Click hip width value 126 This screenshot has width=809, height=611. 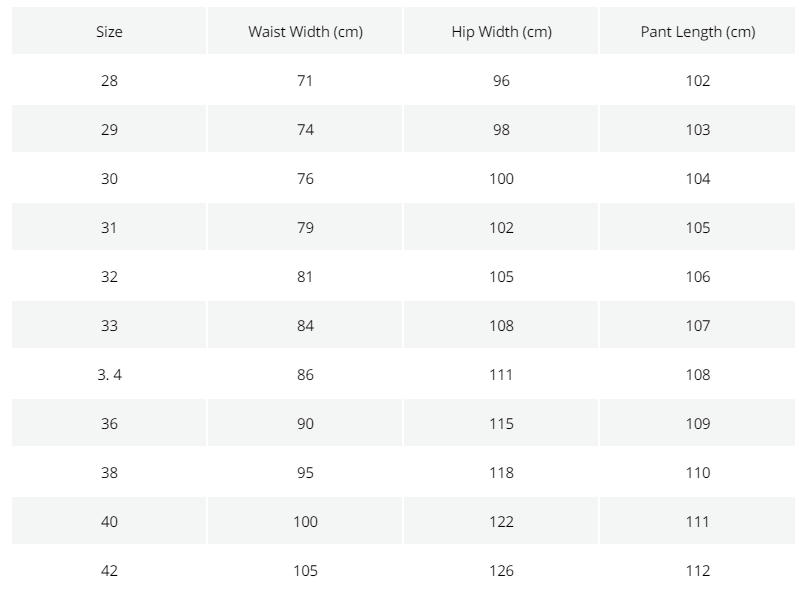[x=501, y=571]
